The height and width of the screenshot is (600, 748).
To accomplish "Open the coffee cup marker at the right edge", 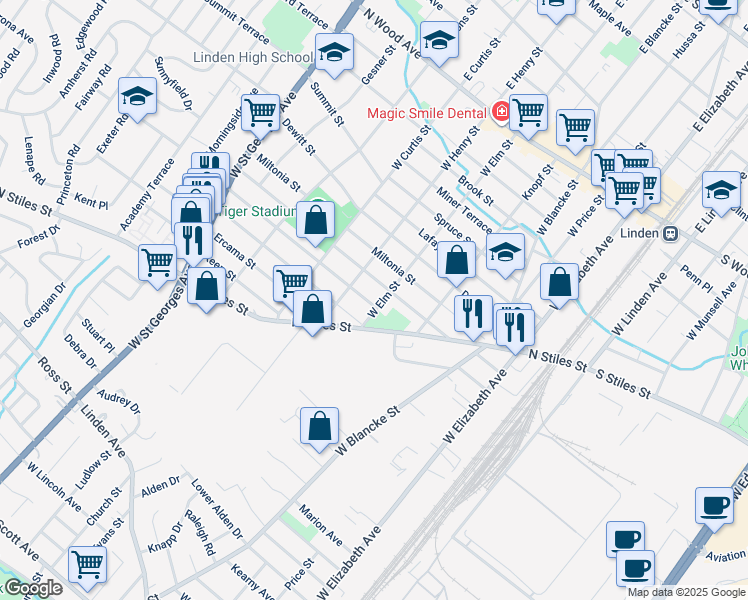I will [x=714, y=506].
